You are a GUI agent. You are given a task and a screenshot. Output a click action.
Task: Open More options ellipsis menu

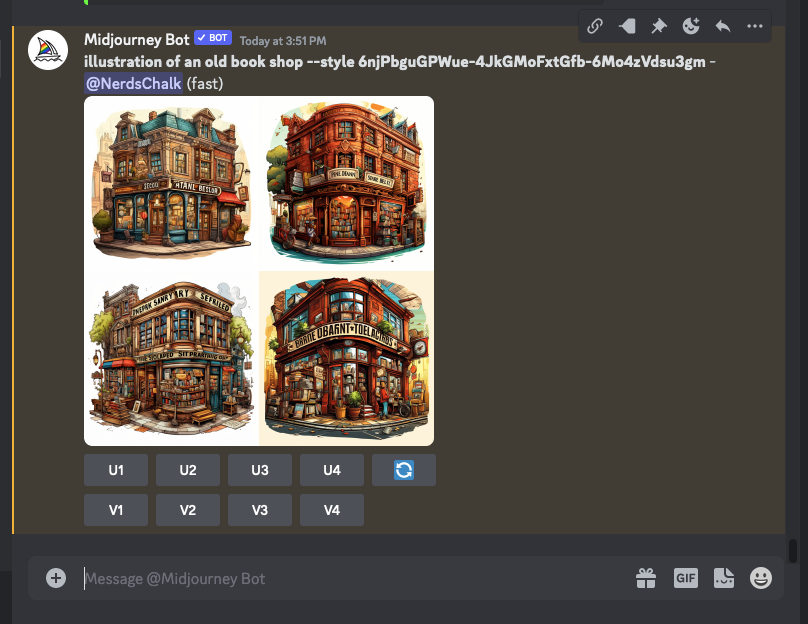click(x=754, y=26)
